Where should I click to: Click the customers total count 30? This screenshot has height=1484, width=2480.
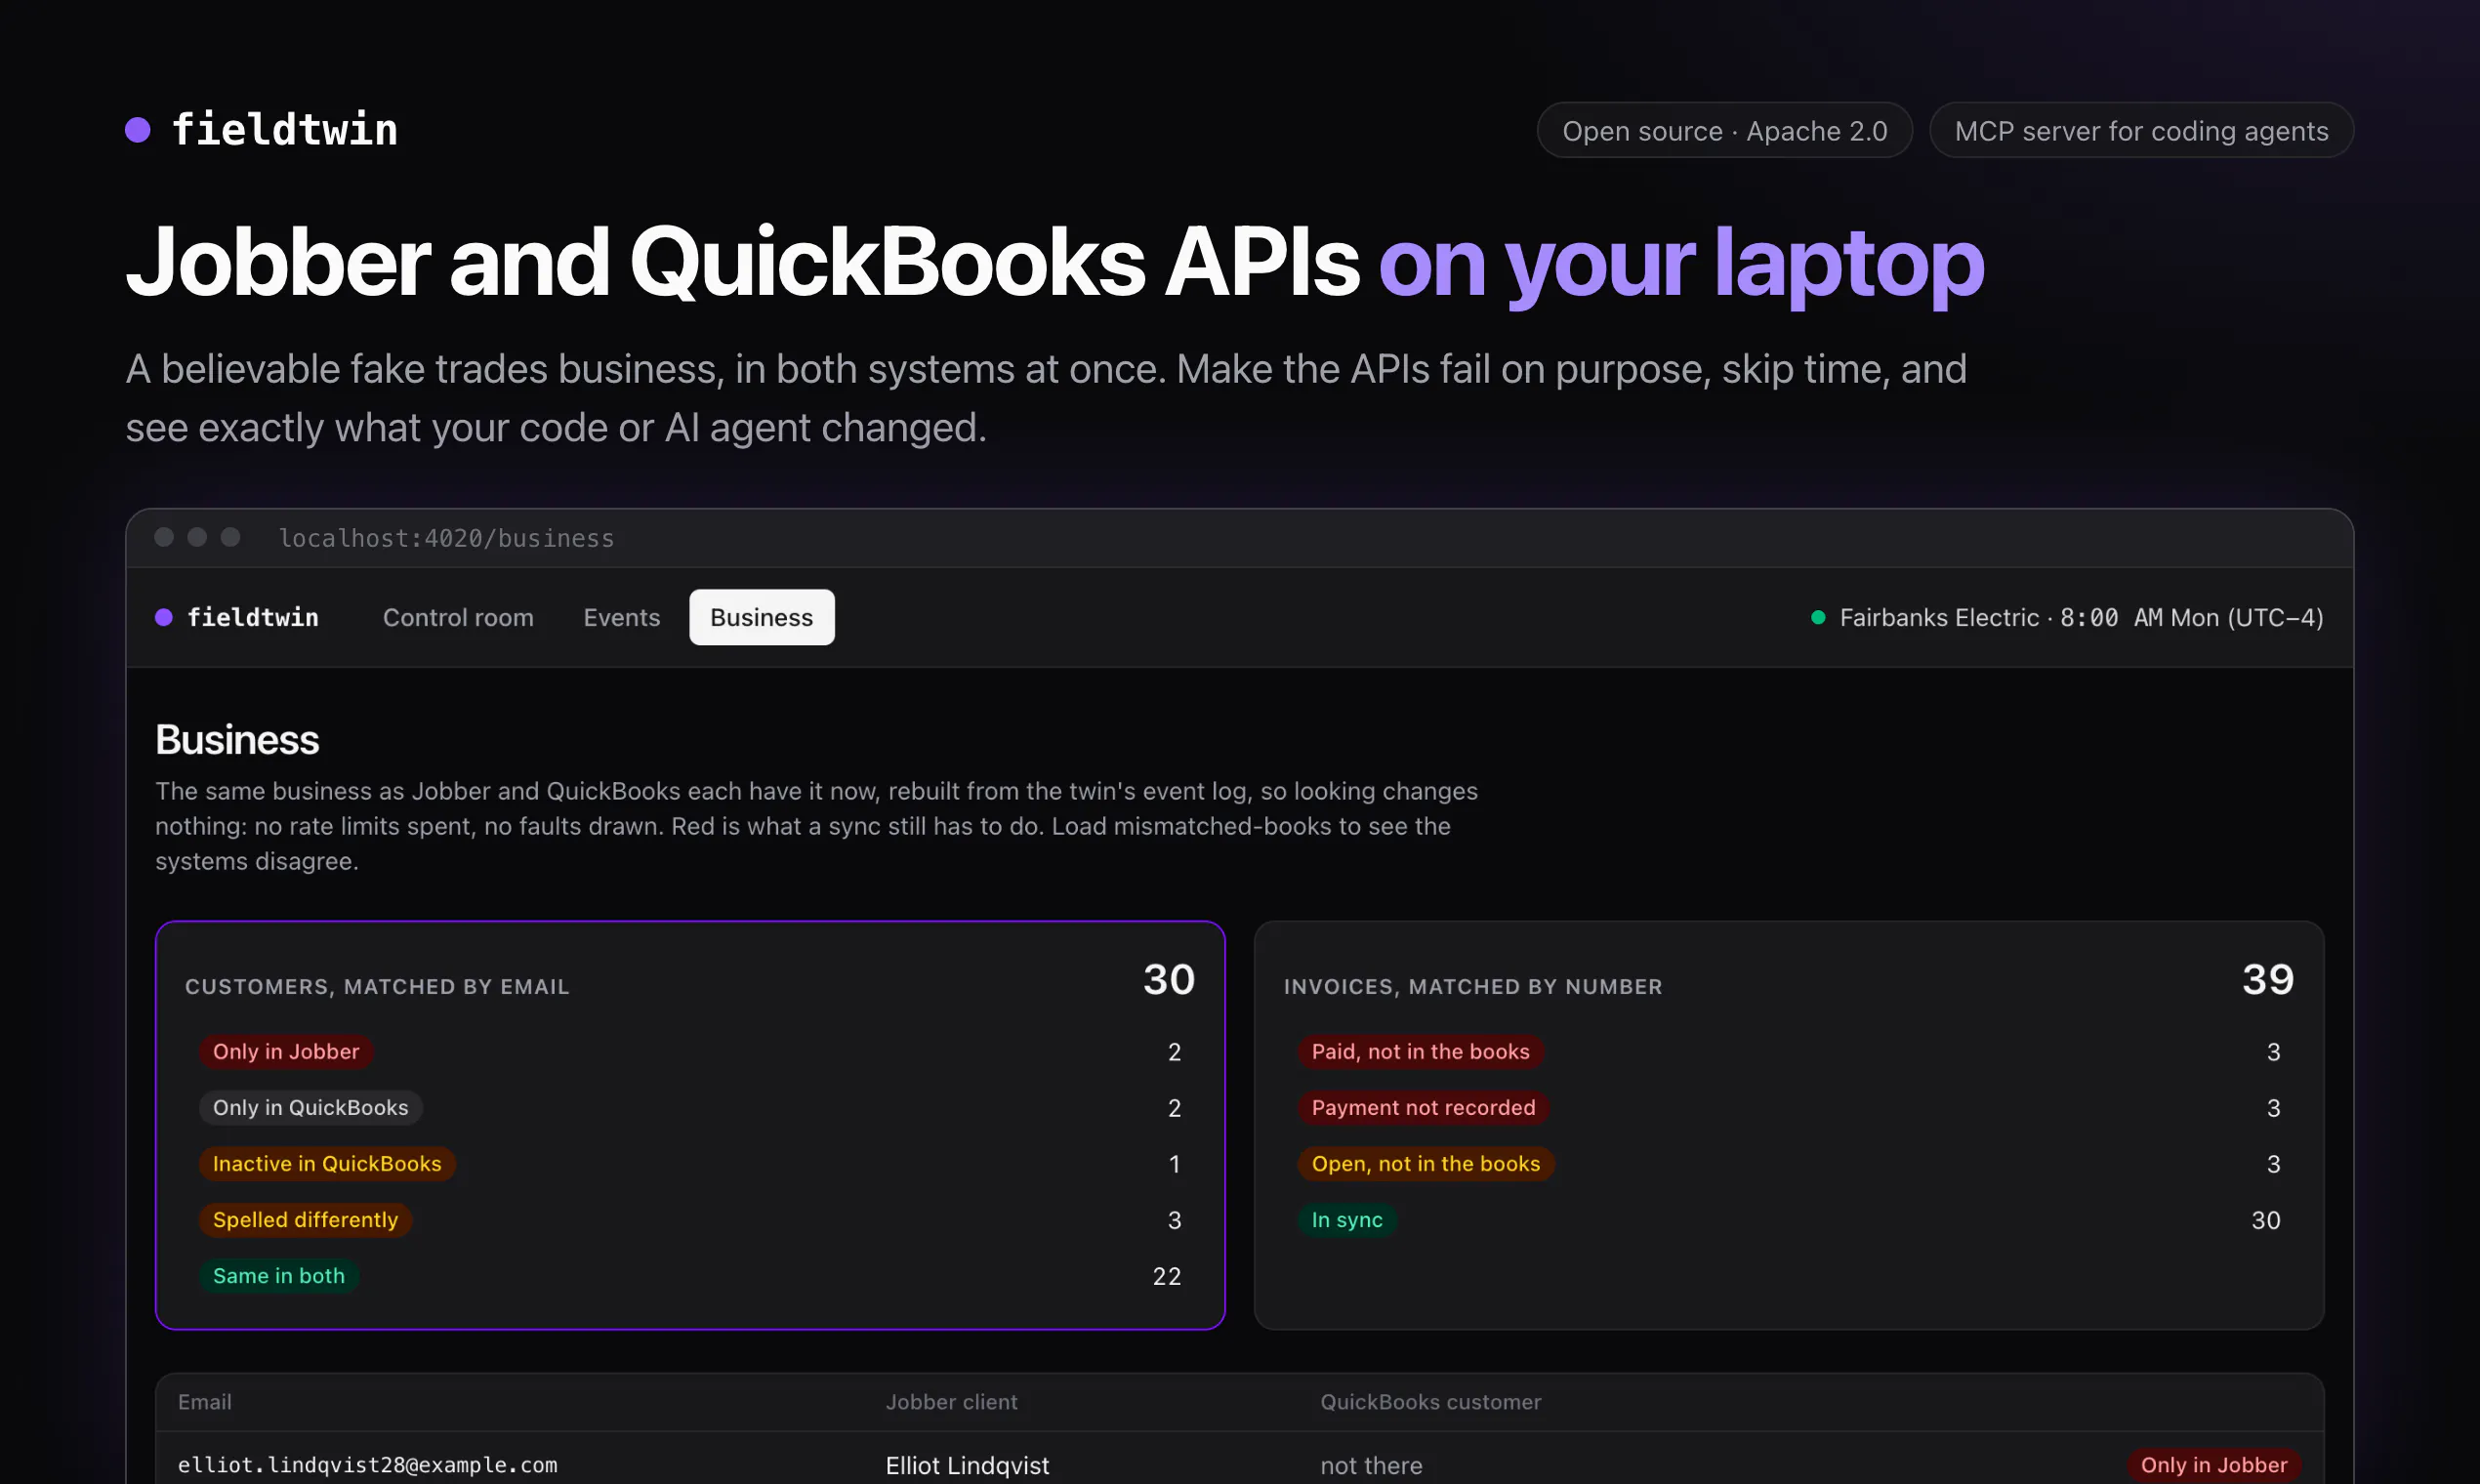(1169, 979)
